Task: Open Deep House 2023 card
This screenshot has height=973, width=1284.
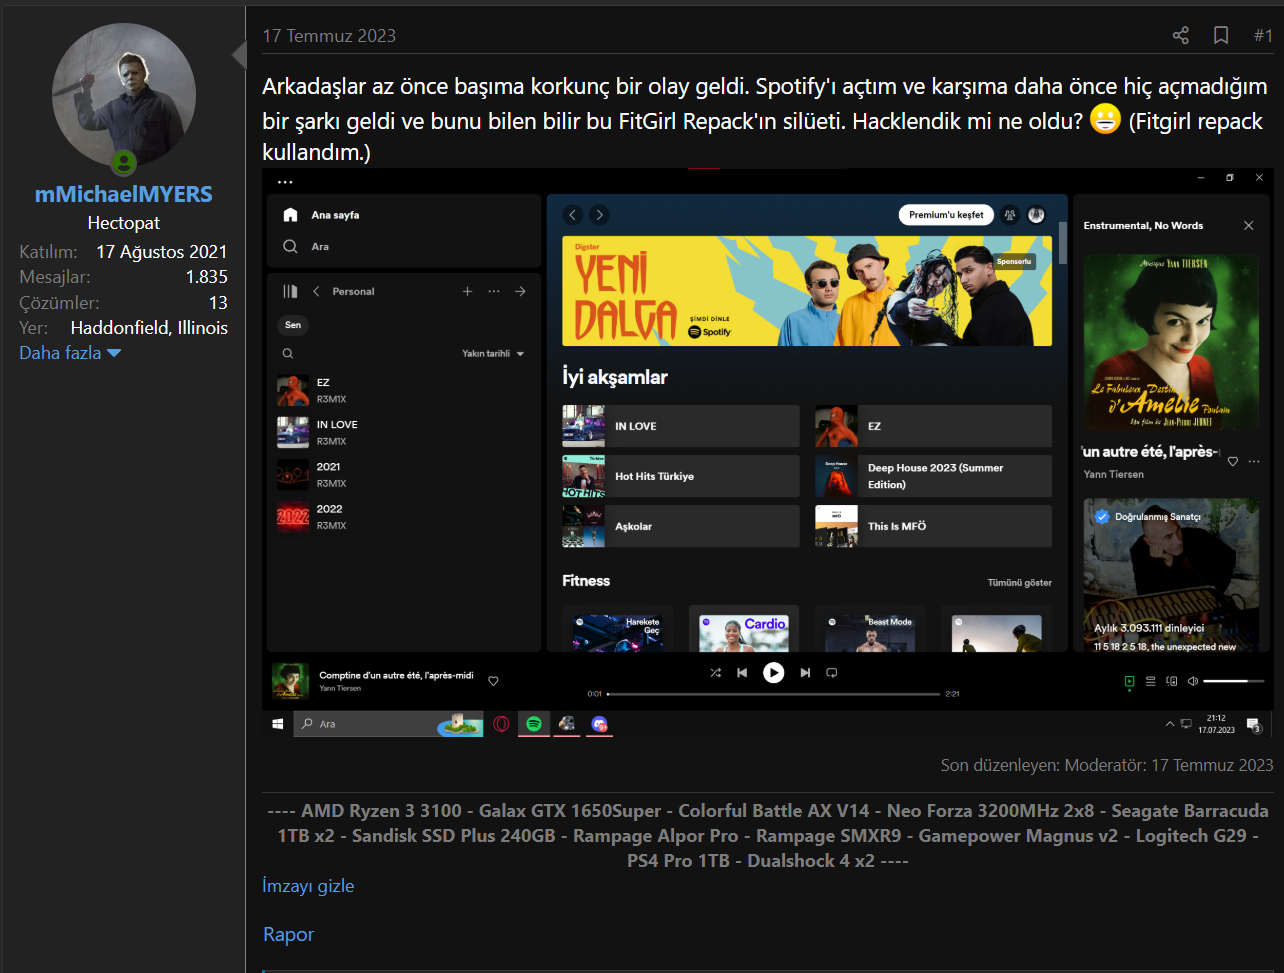Action: tap(933, 476)
